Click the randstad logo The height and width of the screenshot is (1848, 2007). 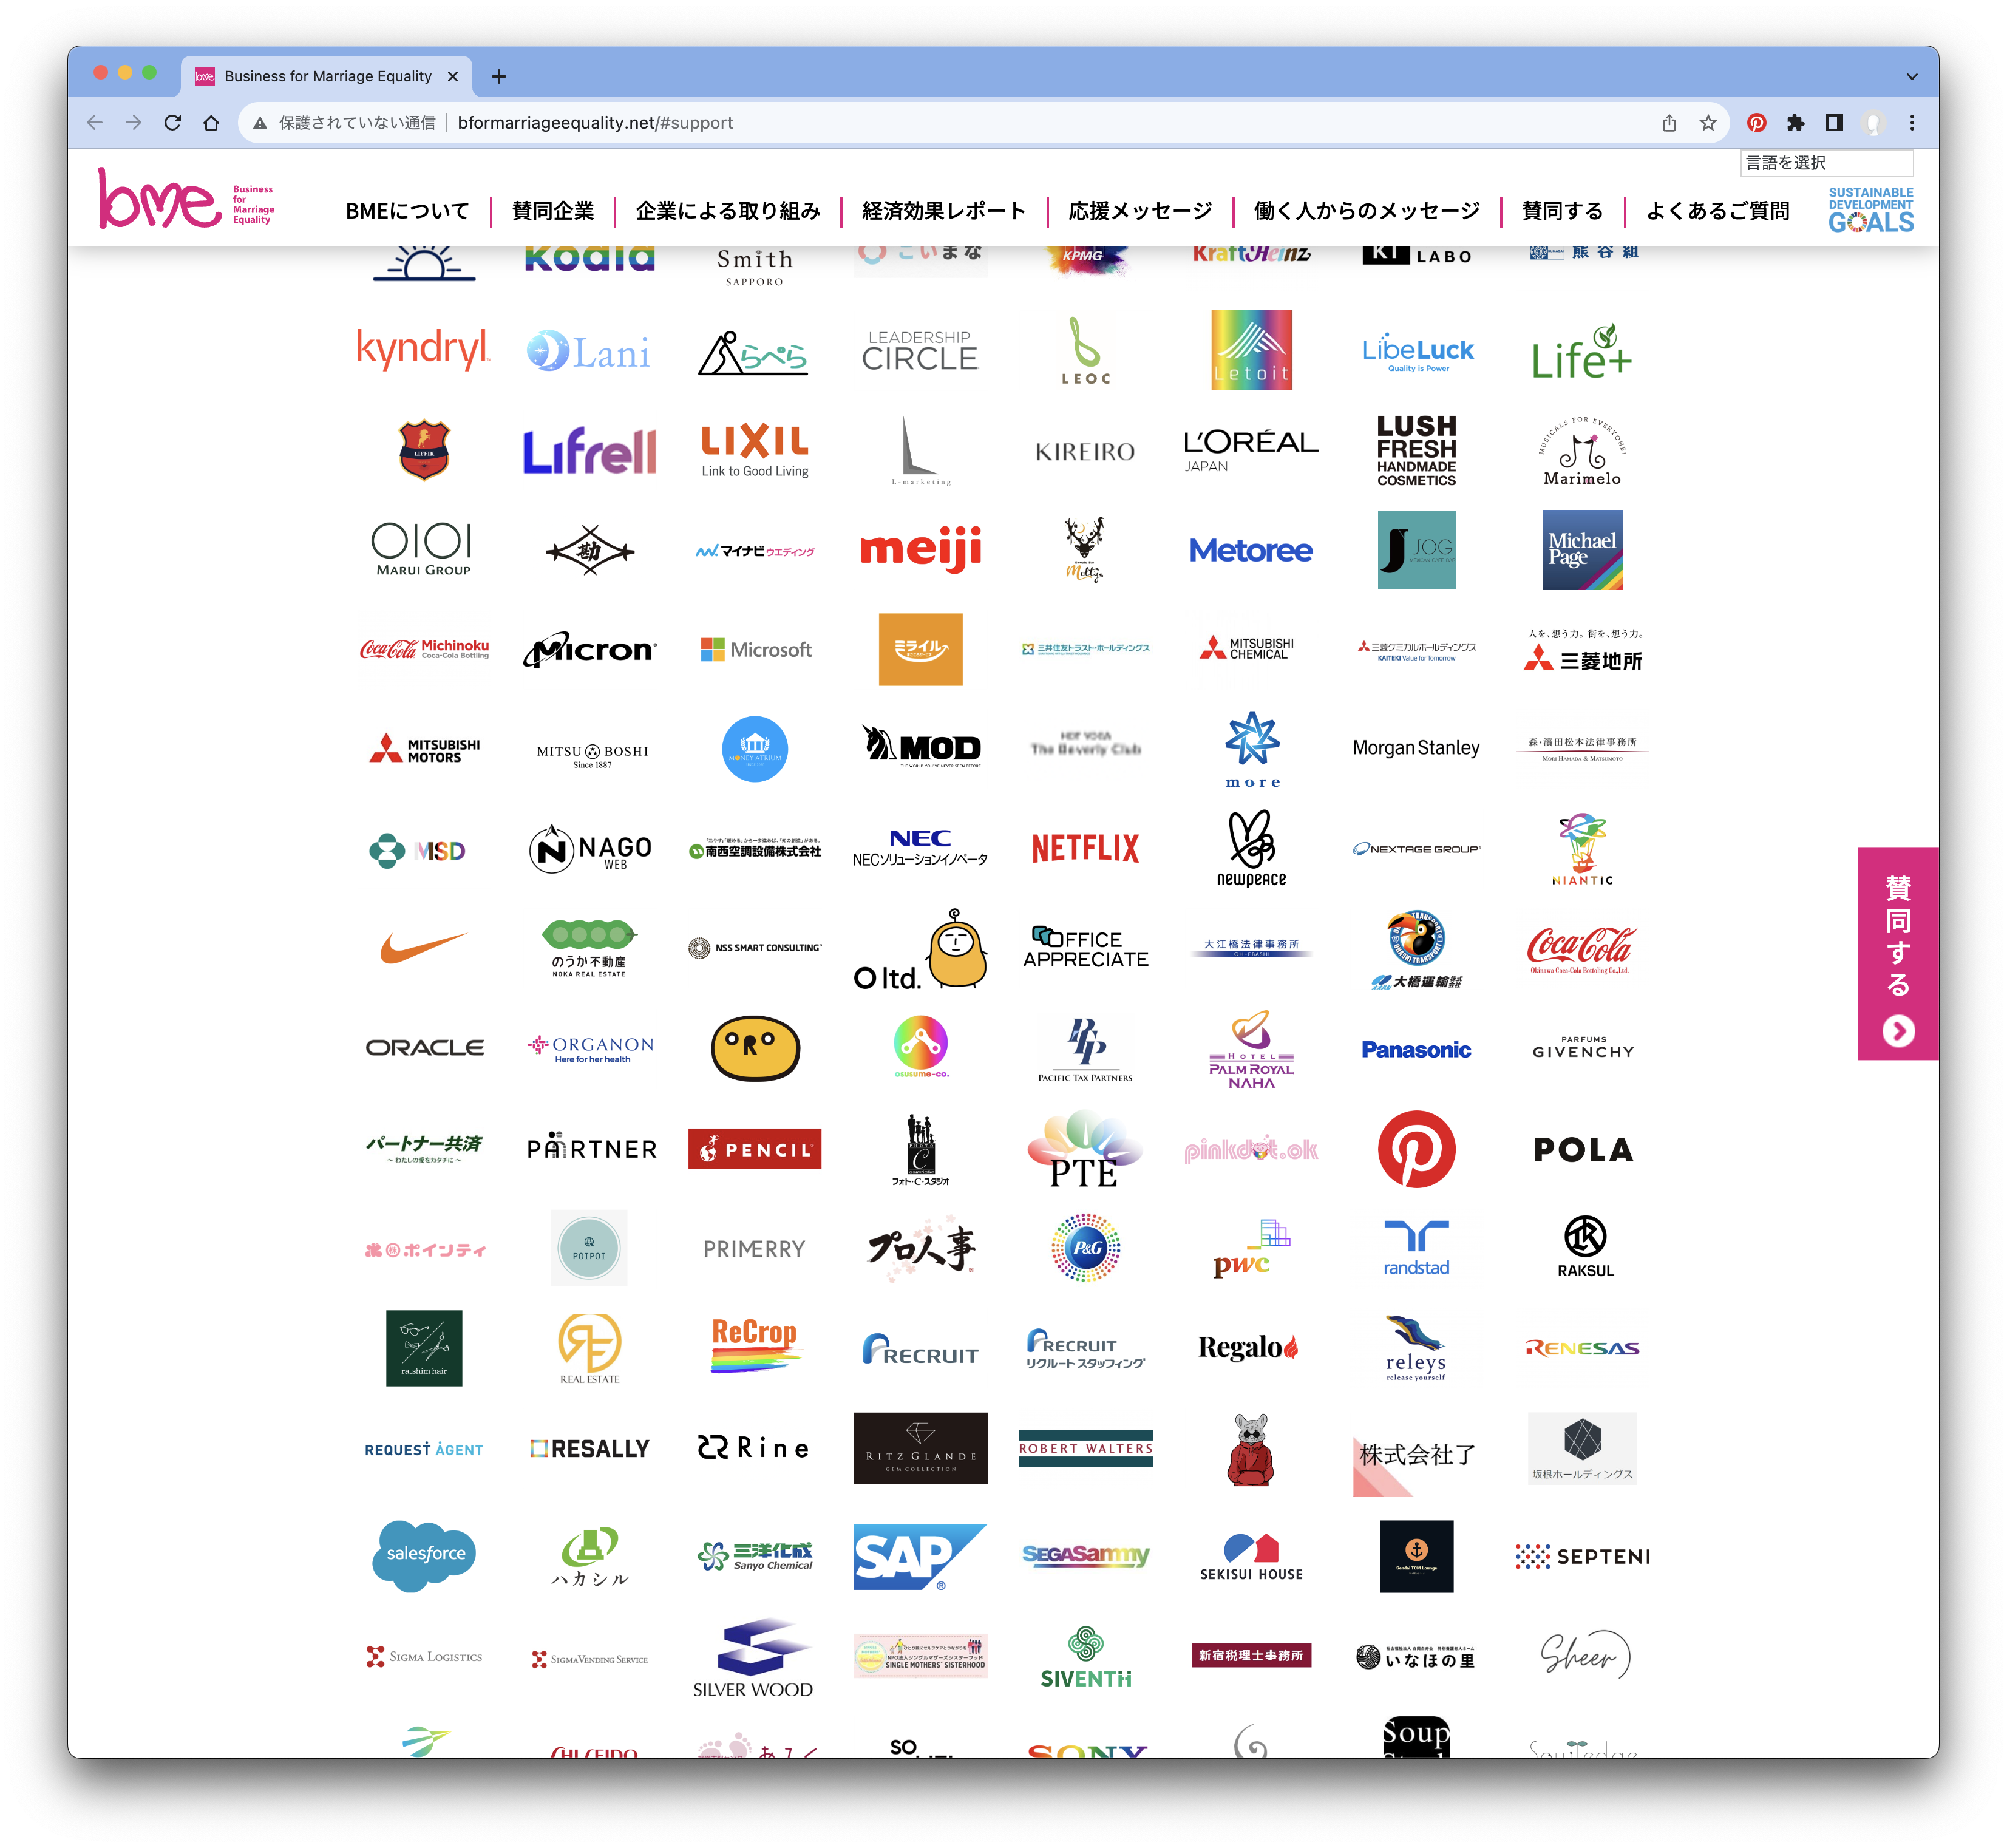[x=1416, y=1248]
